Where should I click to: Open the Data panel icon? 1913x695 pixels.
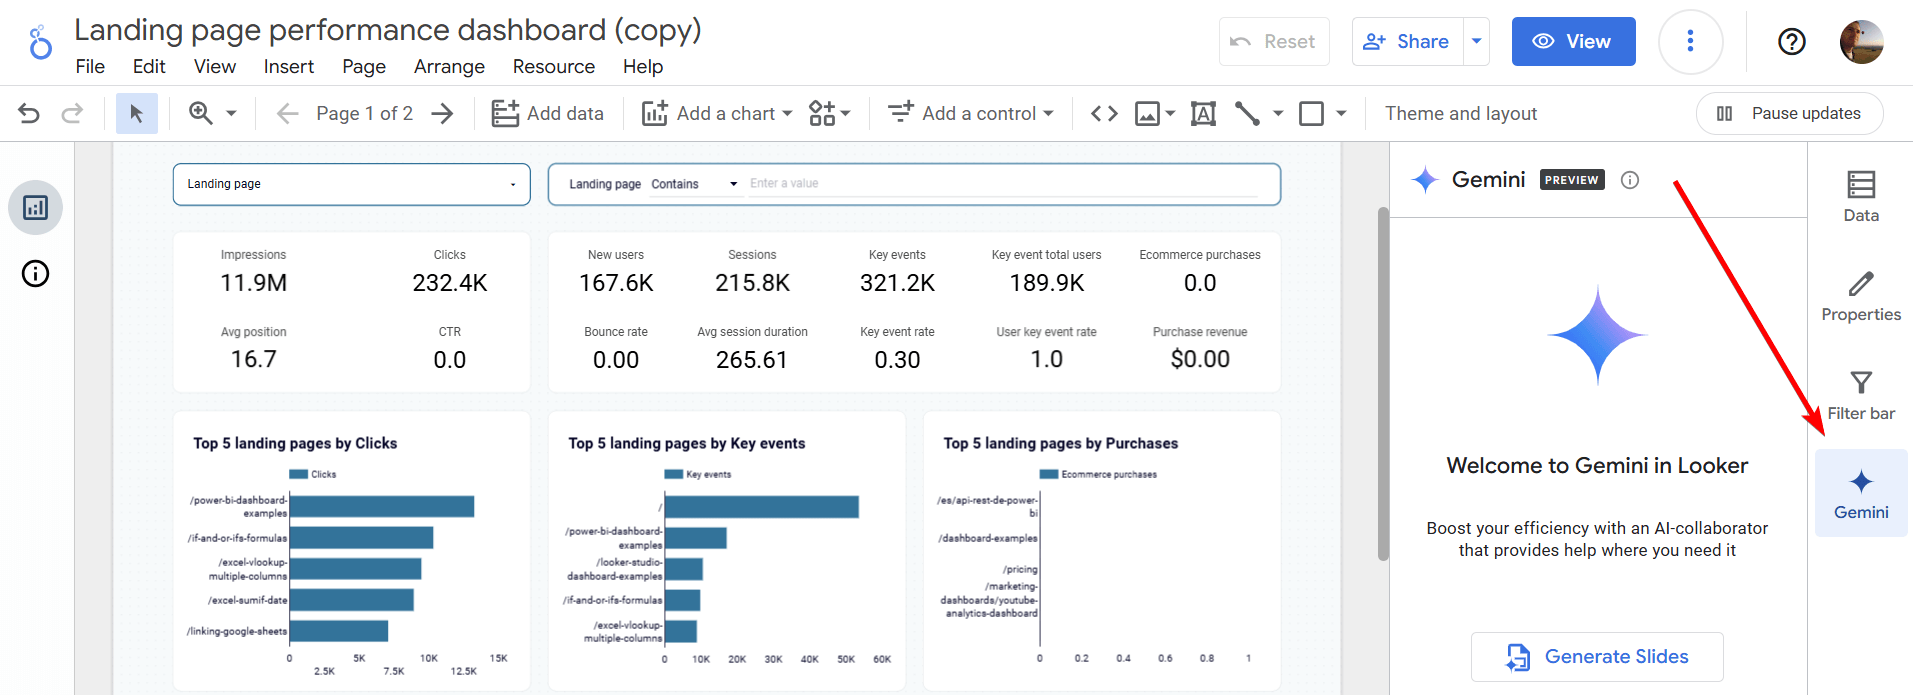pyautogui.click(x=1861, y=197)
